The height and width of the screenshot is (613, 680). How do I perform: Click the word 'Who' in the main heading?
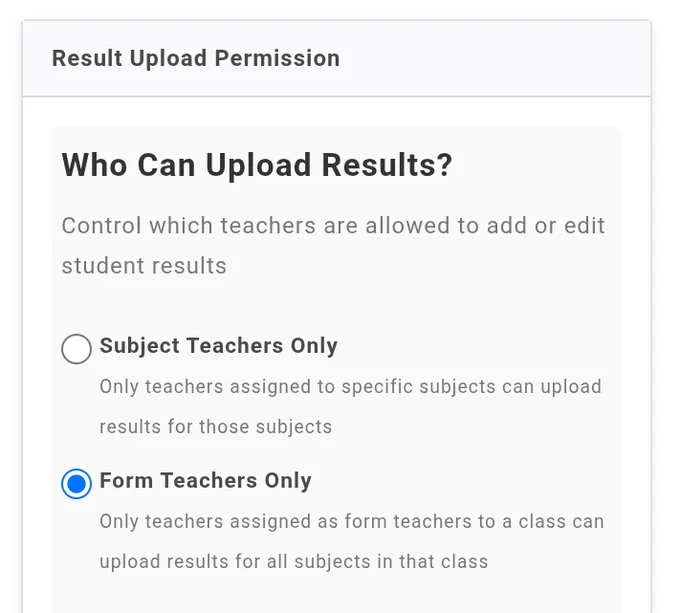tap(94, 166)
